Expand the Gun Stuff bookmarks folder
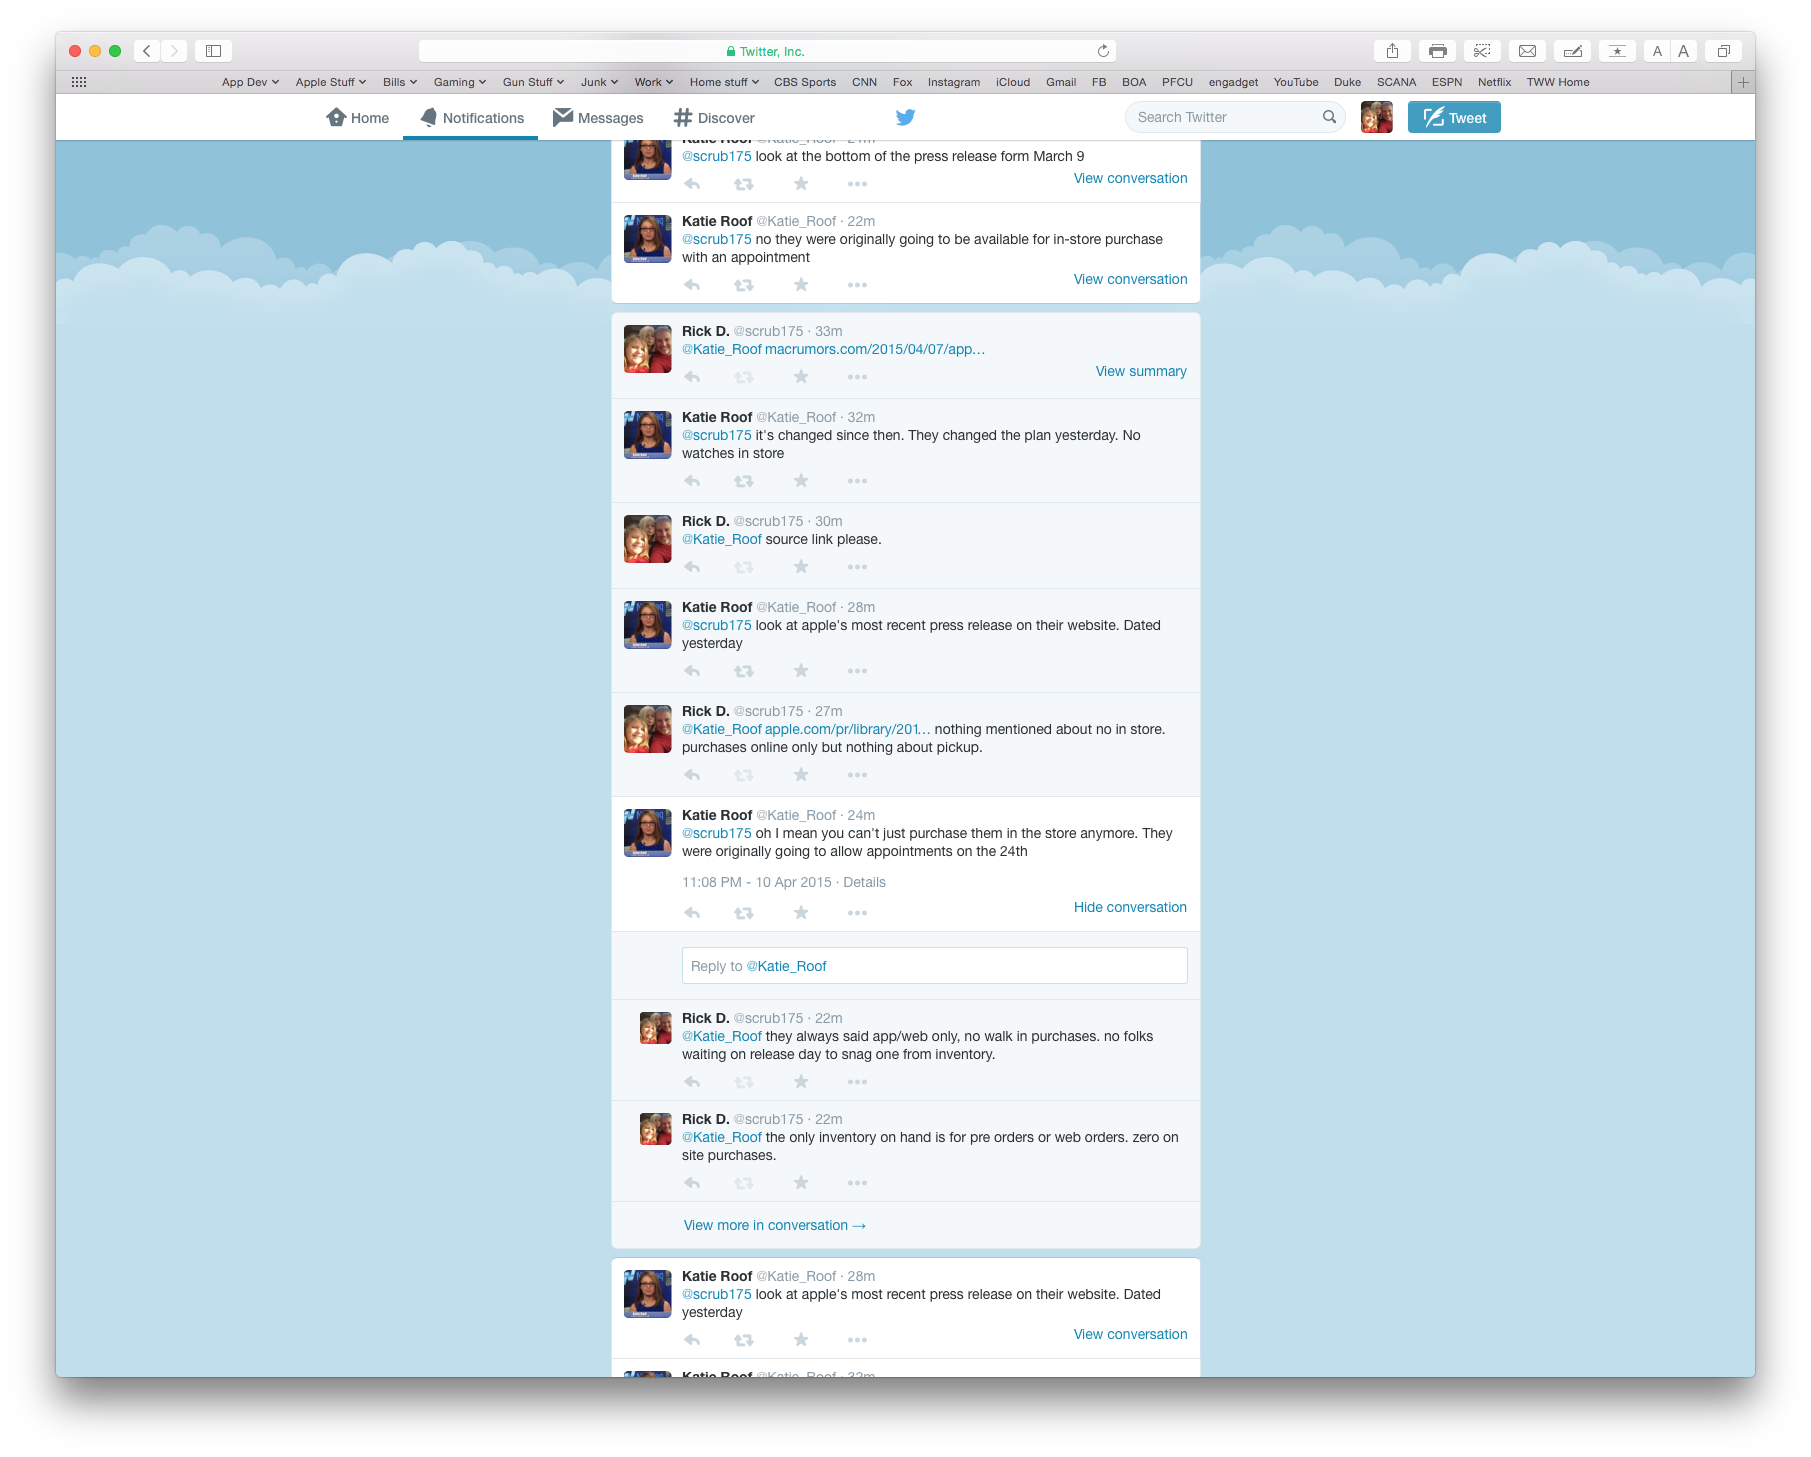 tap(533, 82)
